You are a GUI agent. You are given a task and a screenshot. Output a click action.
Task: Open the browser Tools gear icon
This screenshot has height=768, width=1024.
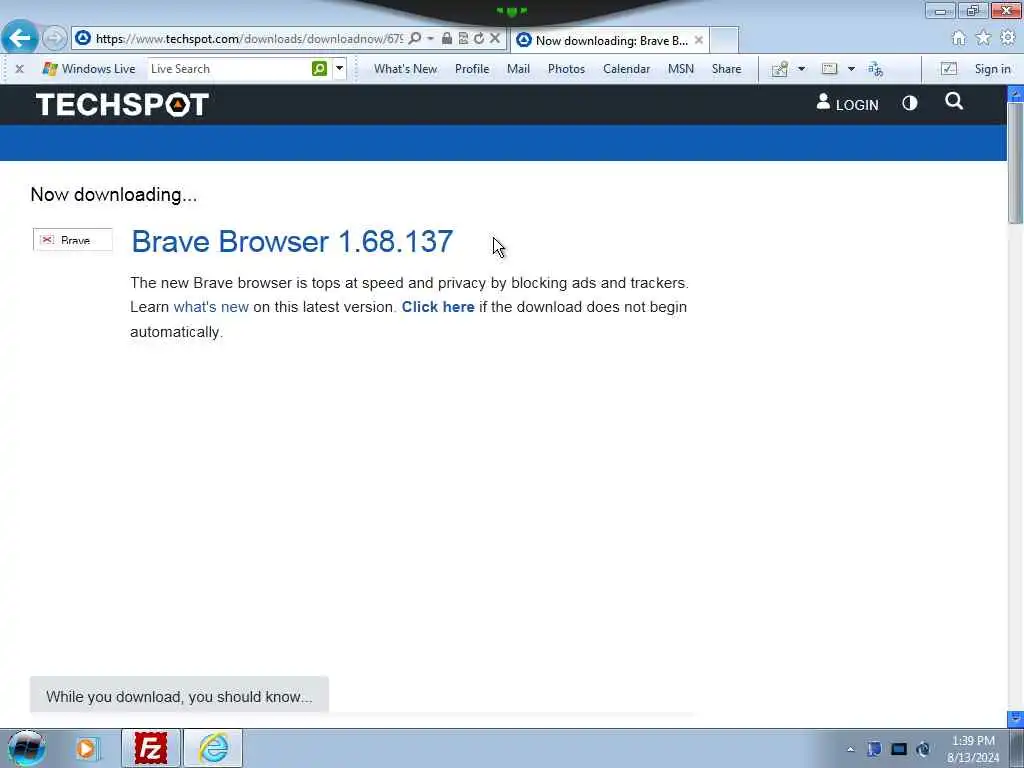click(x=1008, y=38)
